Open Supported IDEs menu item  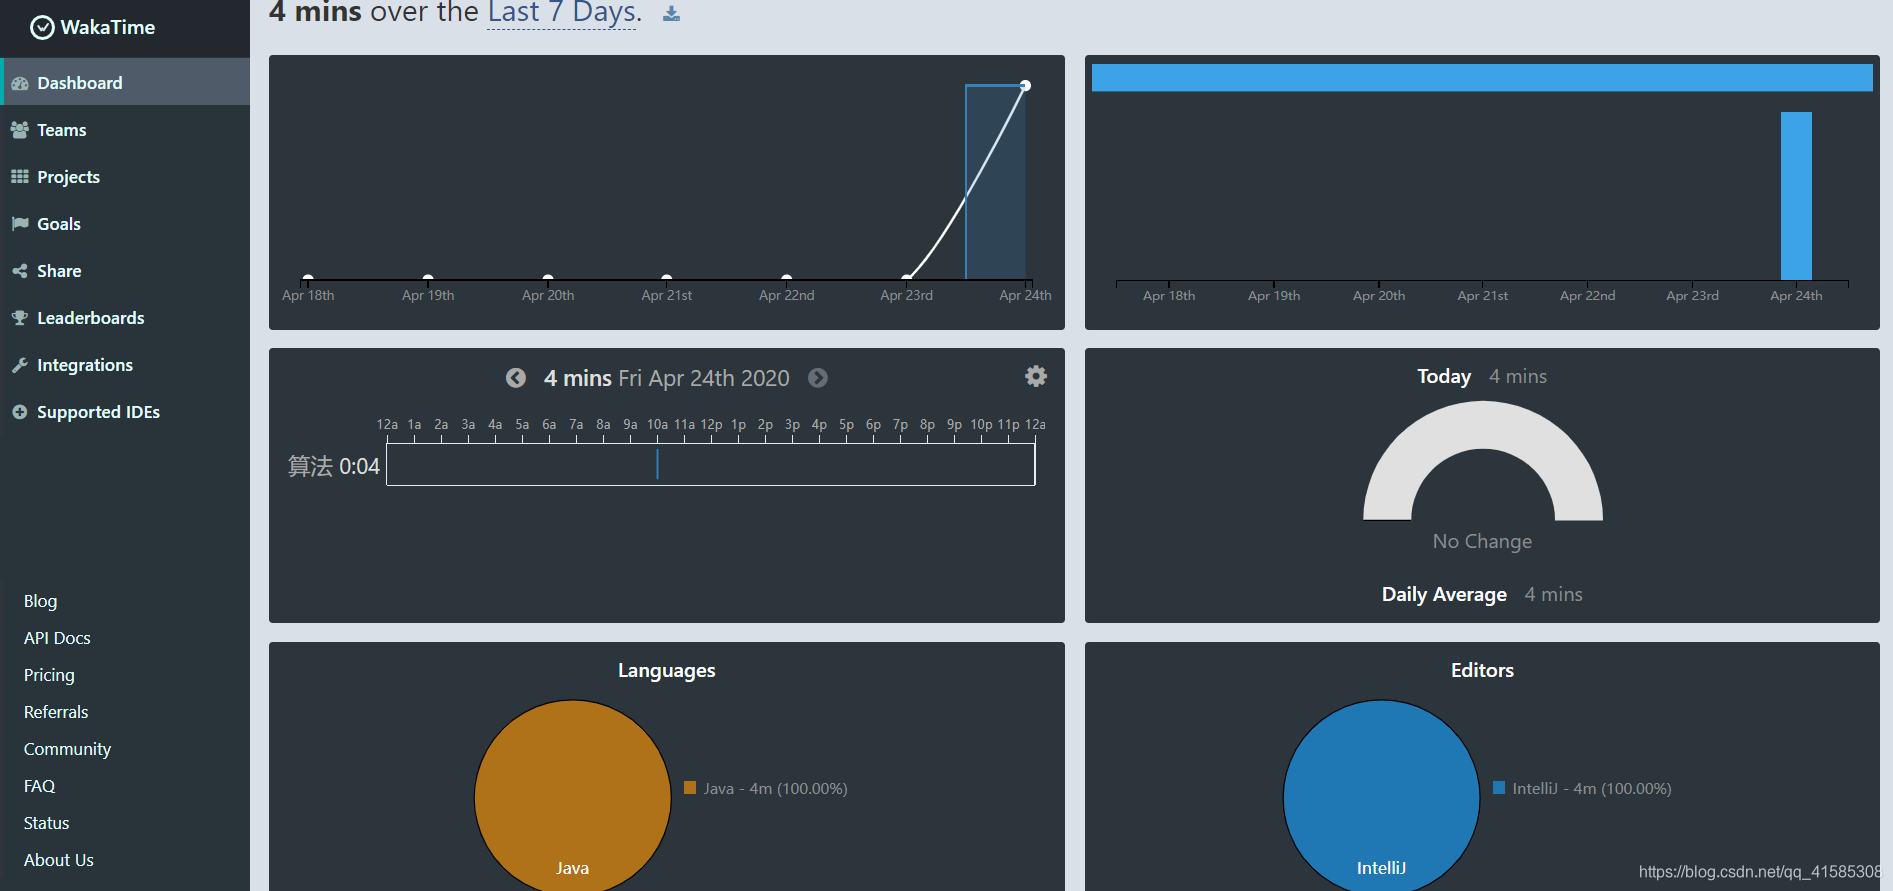(125, 412)
